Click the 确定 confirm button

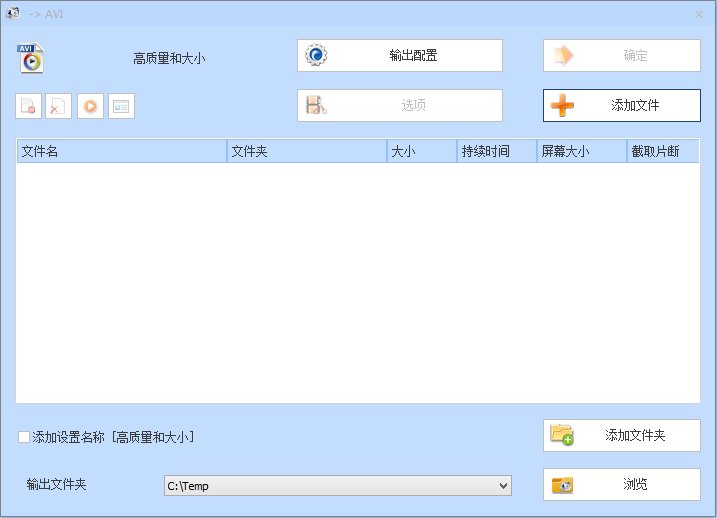pyautogui.click(x=621, y=55)
